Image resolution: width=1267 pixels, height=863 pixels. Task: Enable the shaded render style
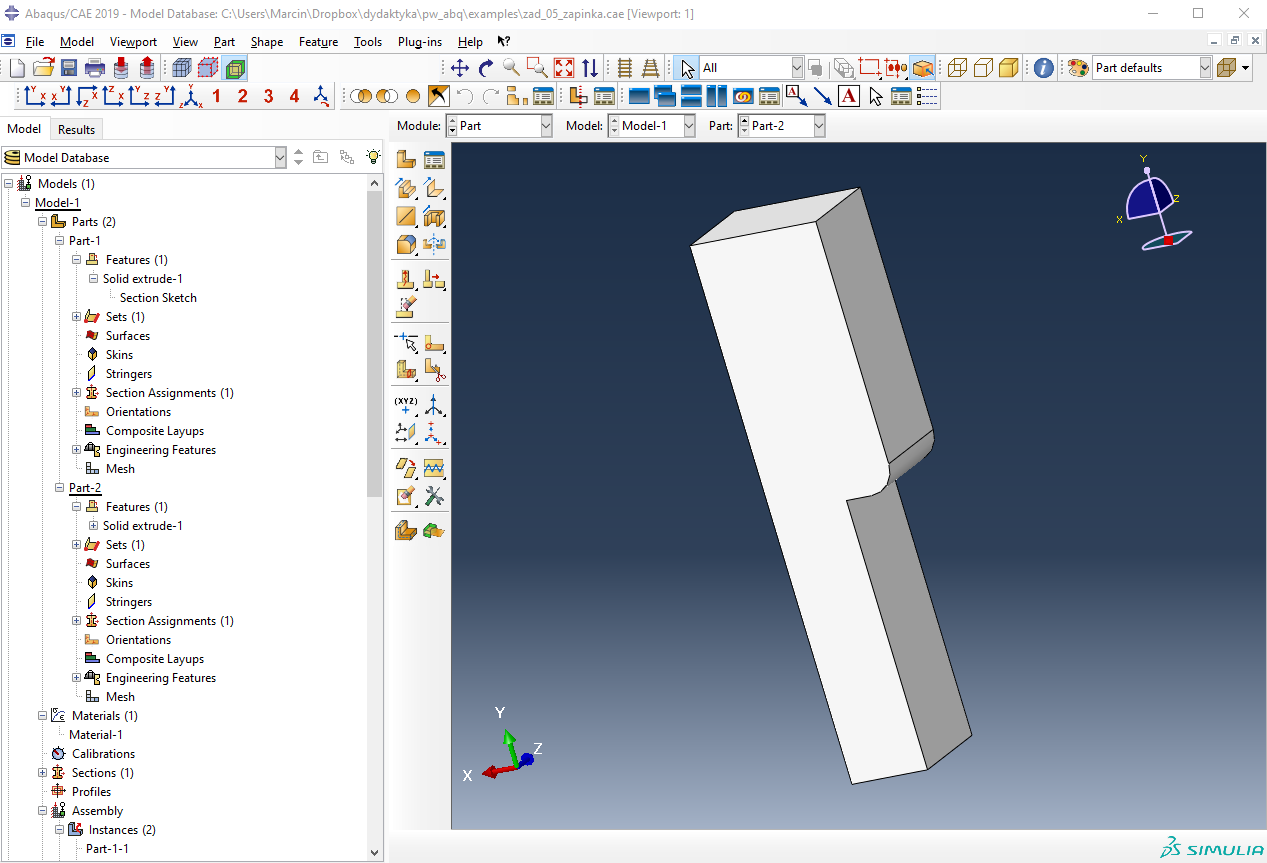click(1008, 68)
